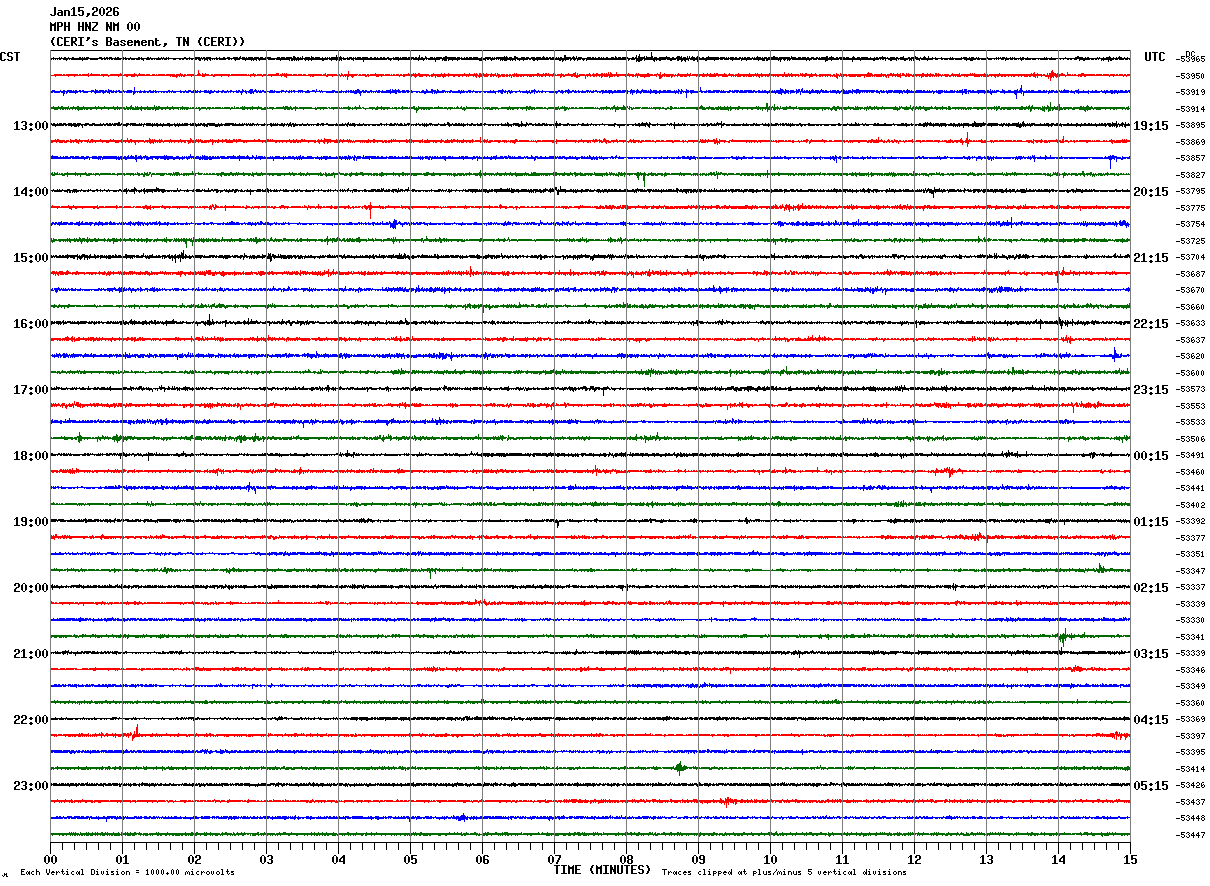Viewport: 1210px width, 886px height.
Task: Click the red spike on the 22:15 trace
Action: point(135,732)
